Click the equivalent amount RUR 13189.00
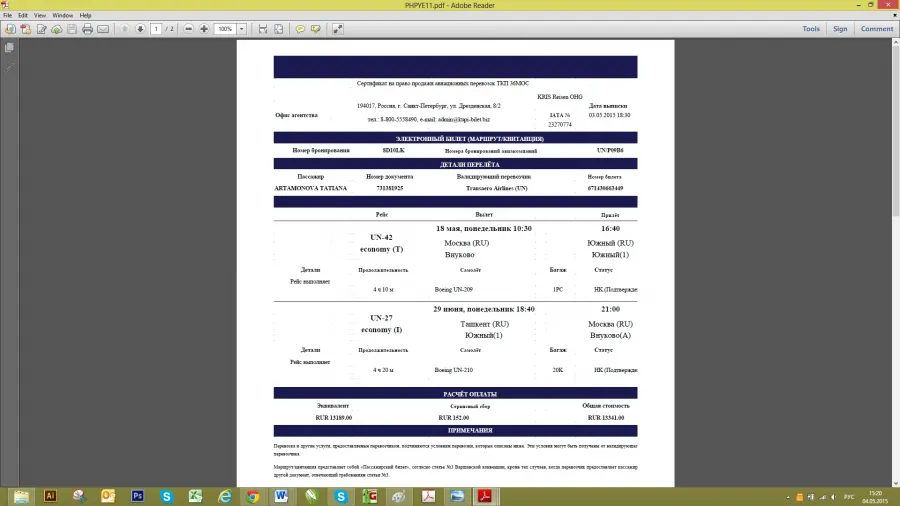This screenshot has width=900, height=506. (333, 418)
